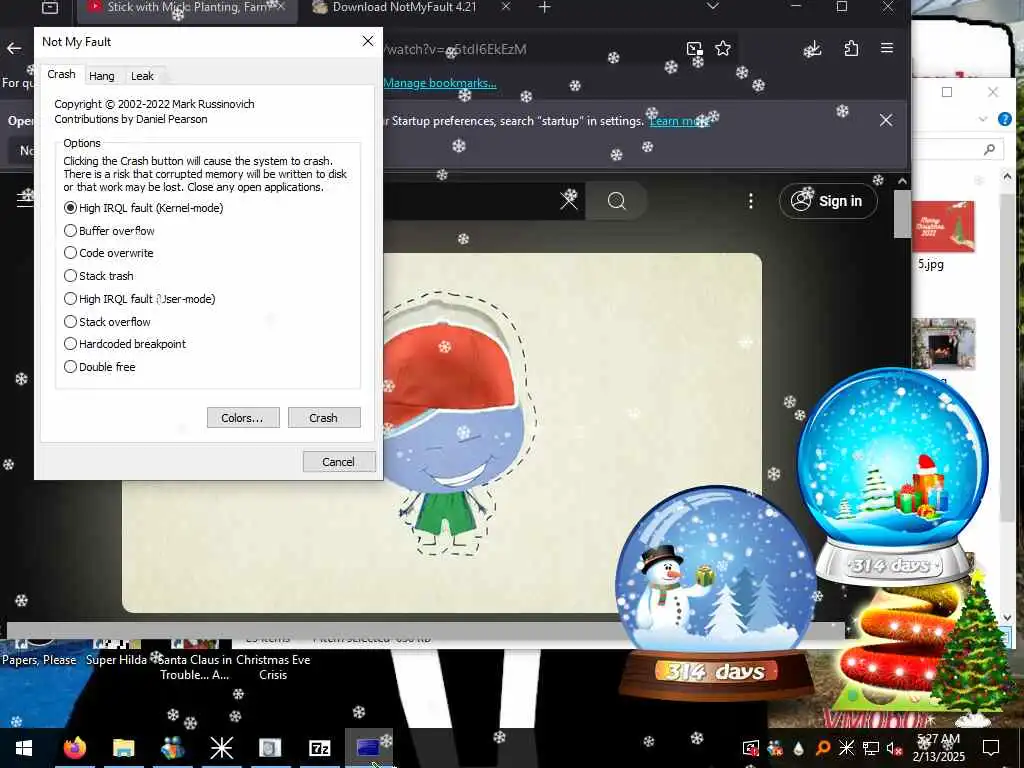Select the fireplace image thumbnail in Explorer
Image resolution: width=1024 pixels, height=768 pixels.
pos(943,344)
